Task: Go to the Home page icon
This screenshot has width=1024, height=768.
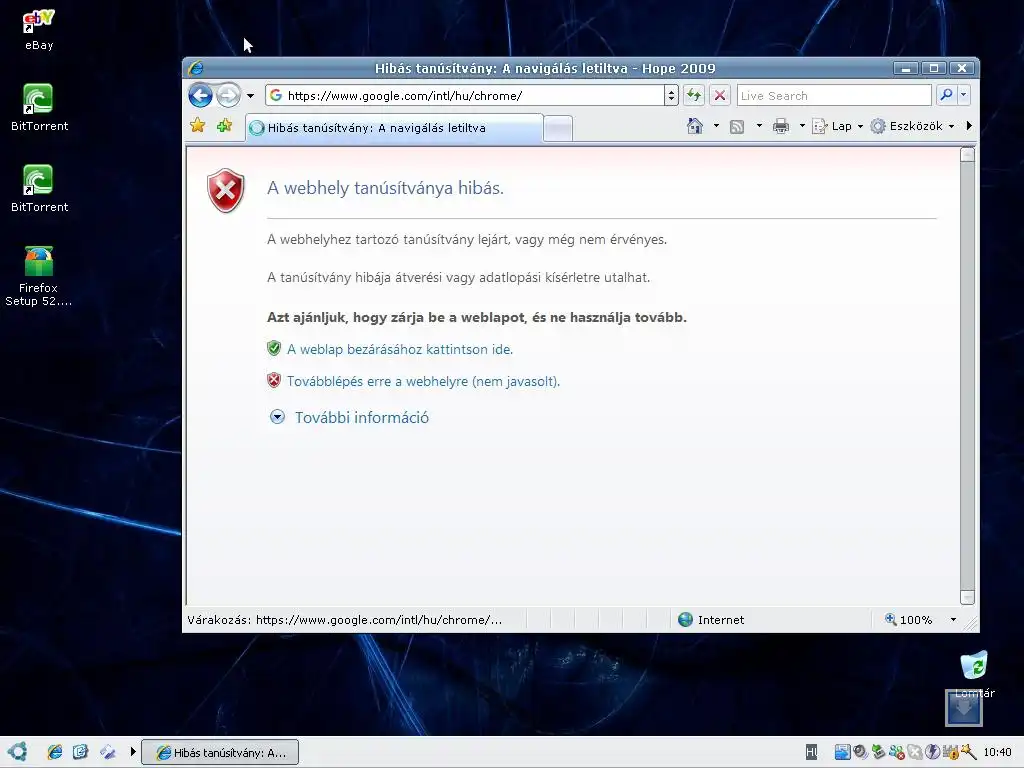Action: pos(695,126)
